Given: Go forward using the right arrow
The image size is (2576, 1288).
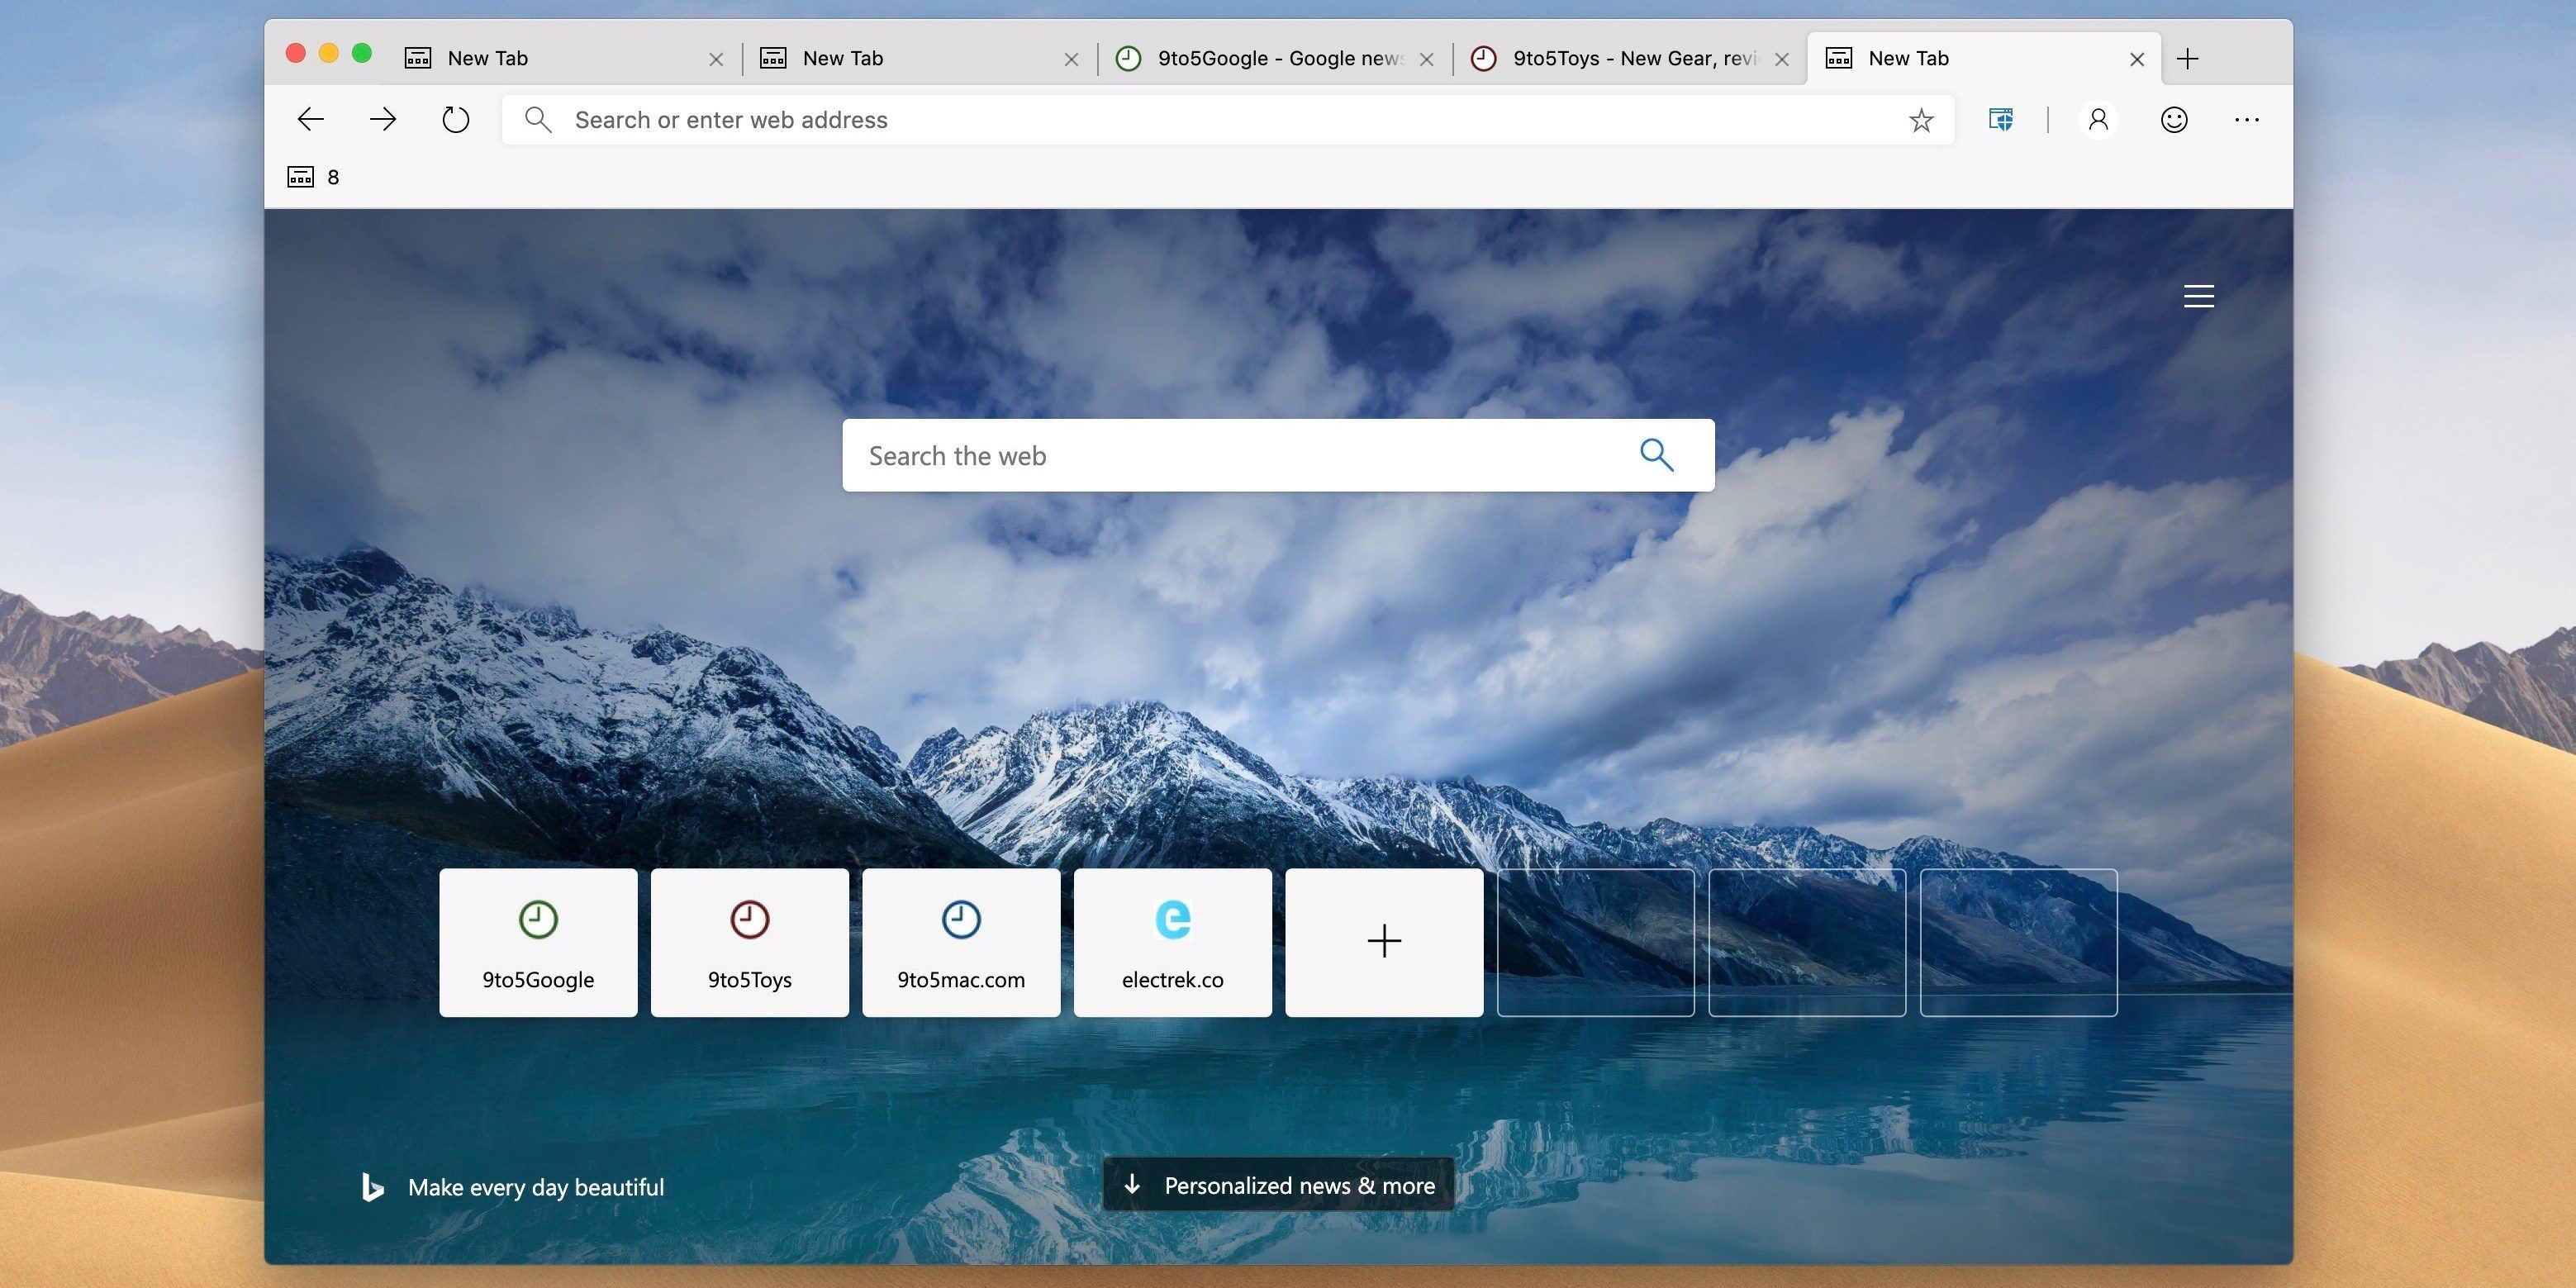Looking at the screenshot, I should click(x=383, y=120).
